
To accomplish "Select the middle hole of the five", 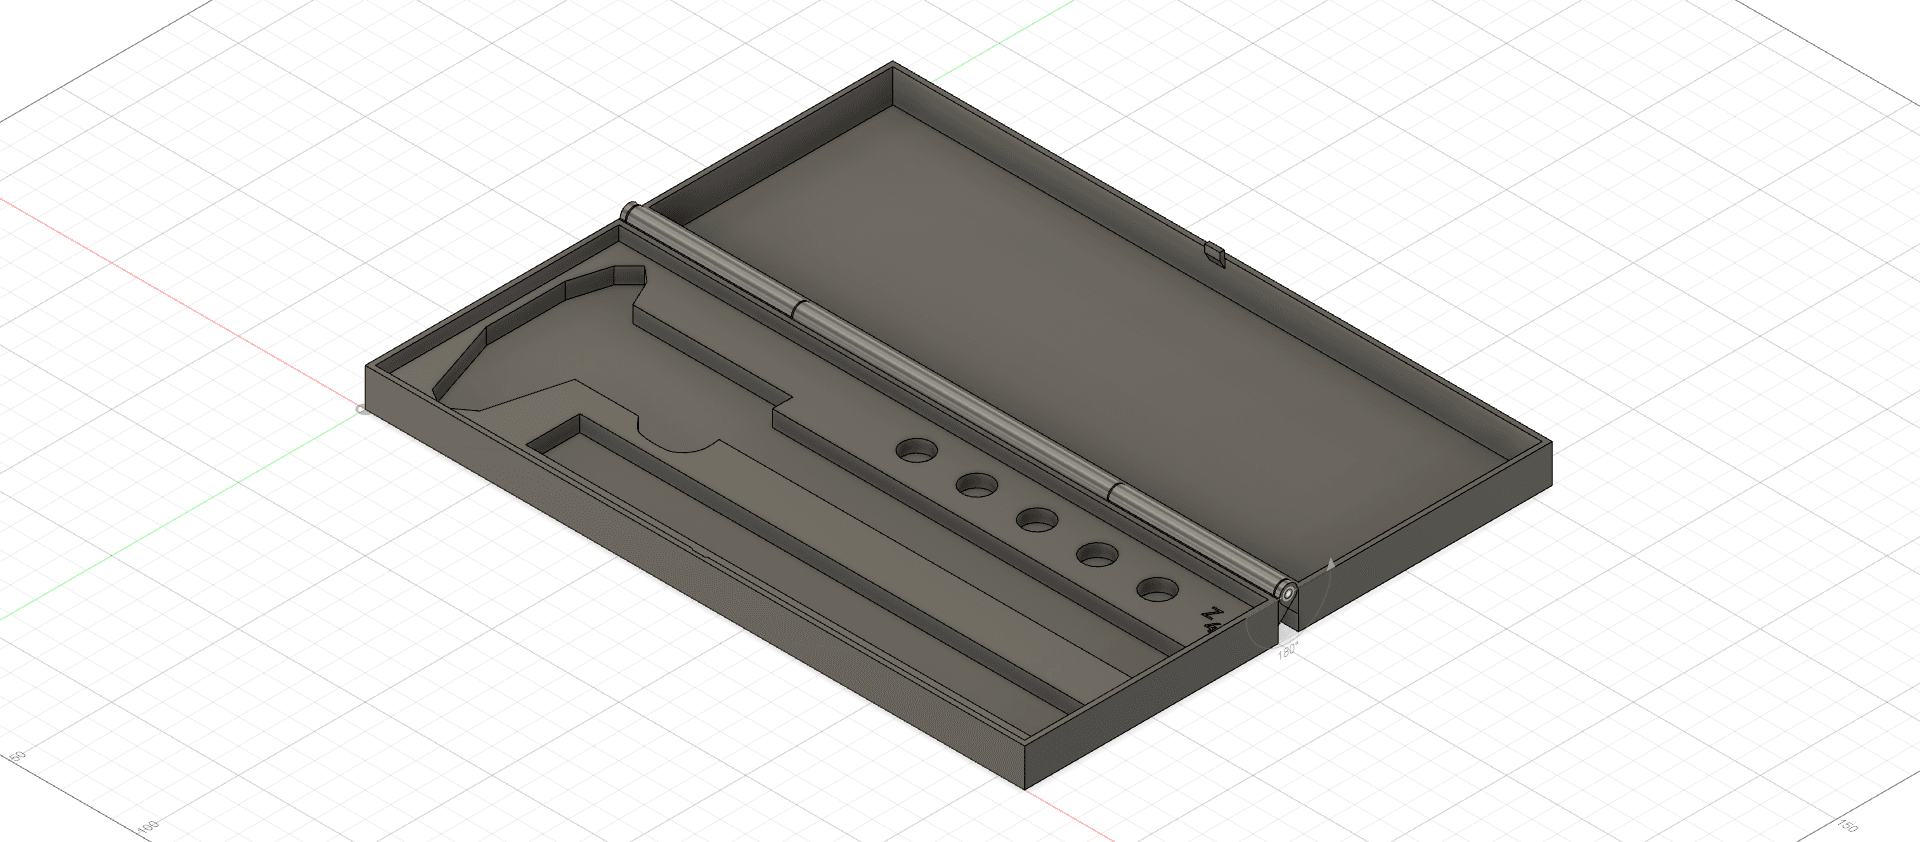I will (1037, 519).
